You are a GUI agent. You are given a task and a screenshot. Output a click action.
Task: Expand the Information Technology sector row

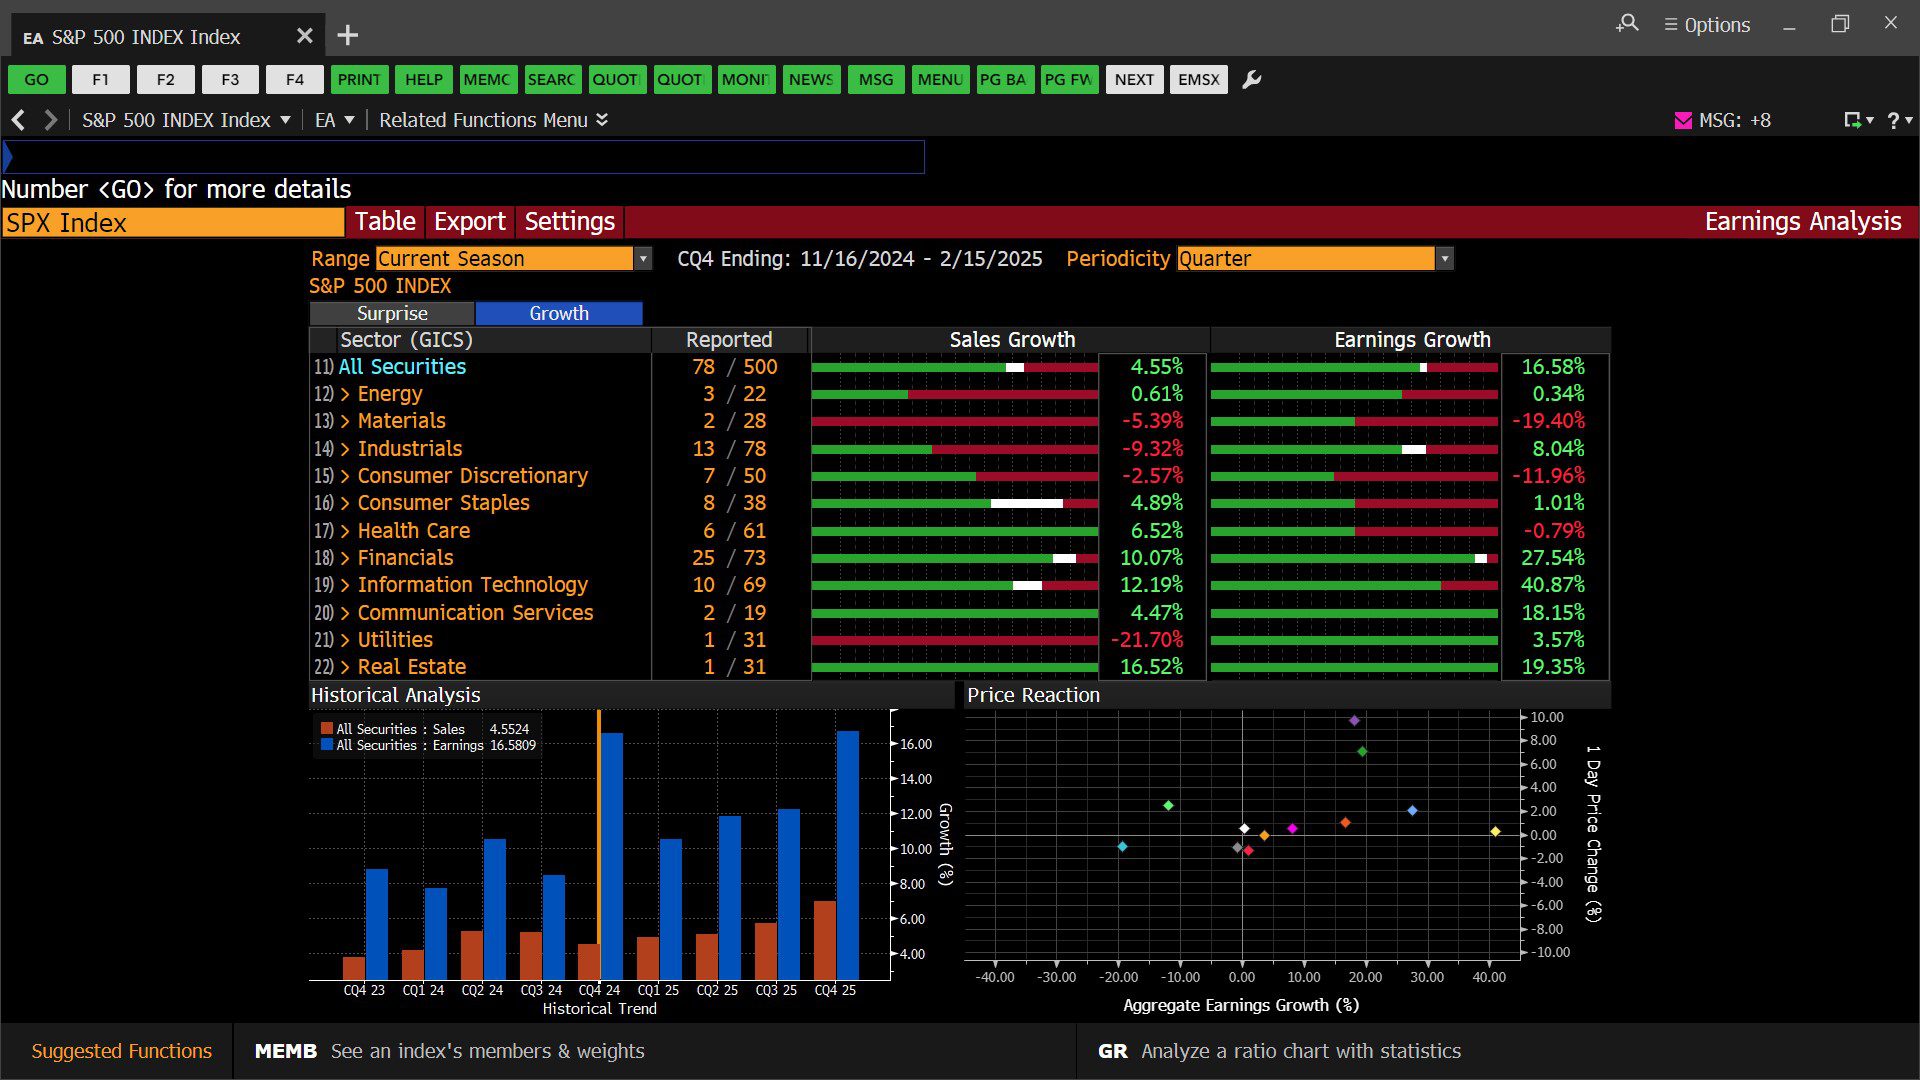[x=345, y=585]
